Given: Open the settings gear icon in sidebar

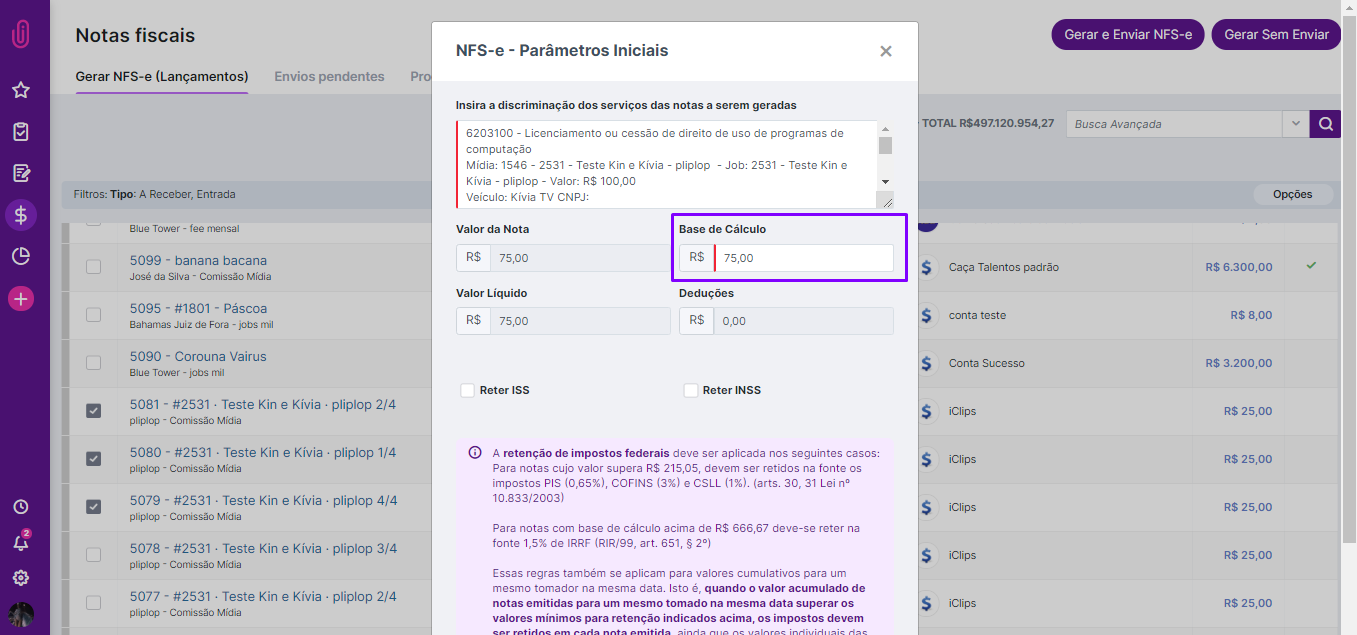Looking at the screenshot, I should point(20,578).
